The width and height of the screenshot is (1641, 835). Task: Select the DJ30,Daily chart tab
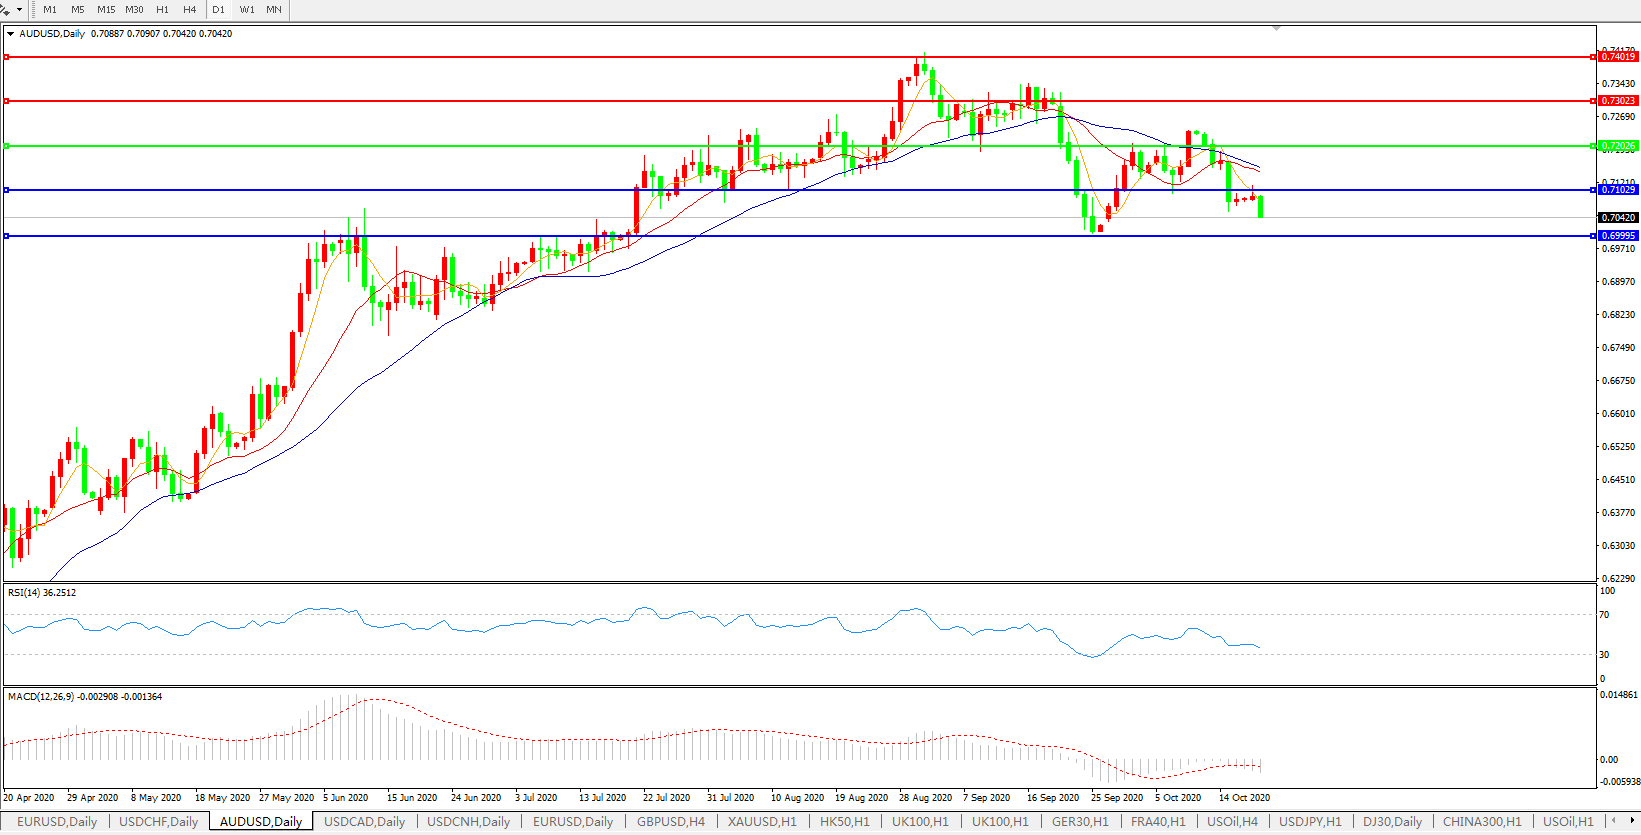click(x=1392, y=822)
